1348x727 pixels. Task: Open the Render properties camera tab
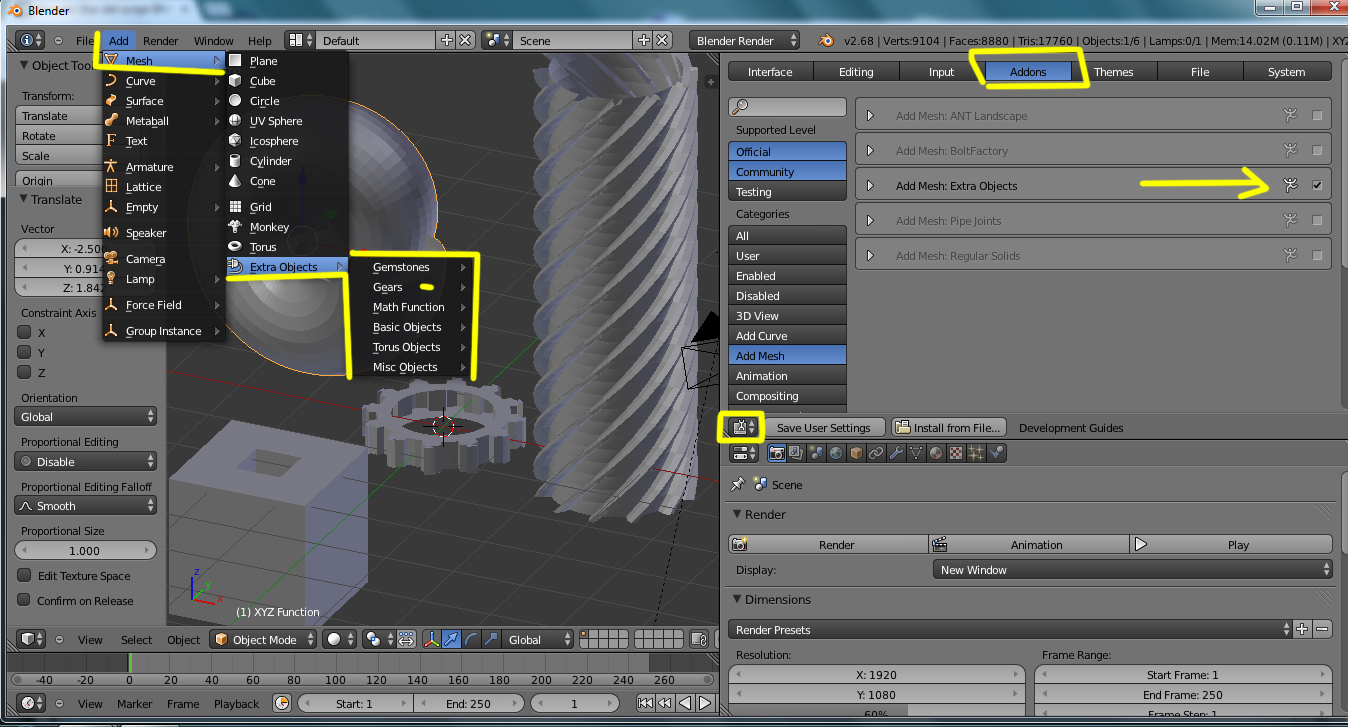[x=776, y=453]
